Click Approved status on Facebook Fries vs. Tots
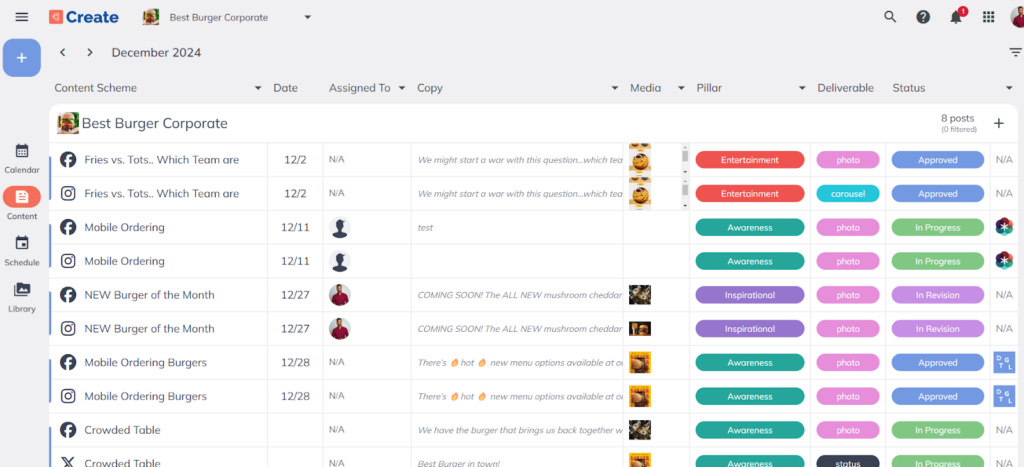Screen dimensions: 1024x467 coord(938,160)
